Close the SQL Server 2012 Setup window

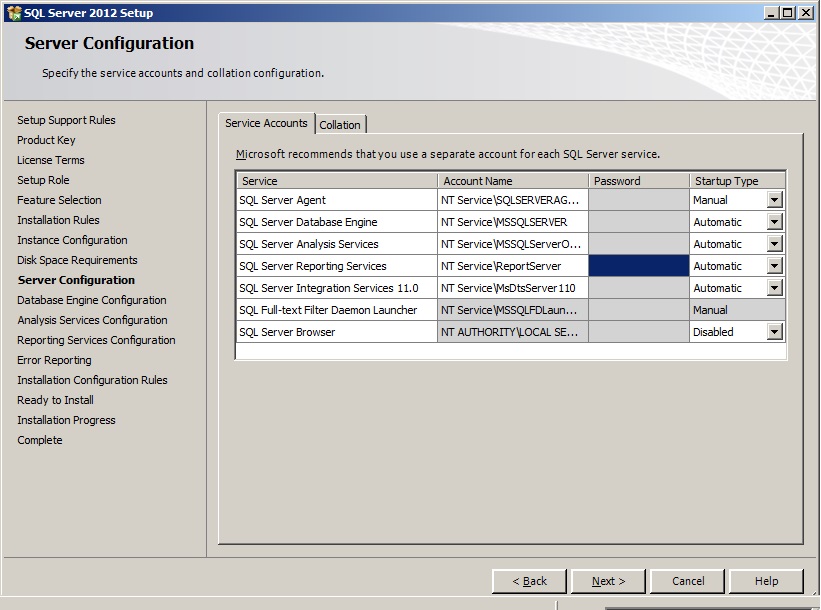click(x=805, y=13)
